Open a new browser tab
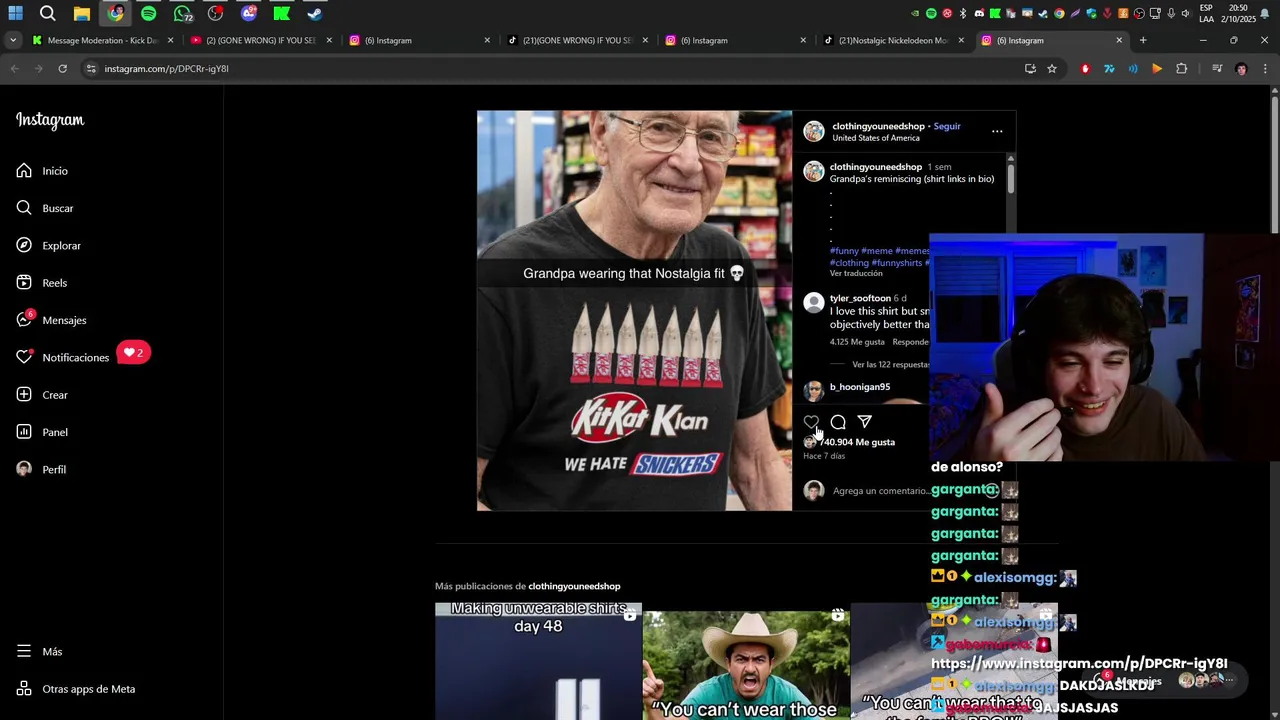Viewport: 1280px width, 720px height. tap(1143, 41)
